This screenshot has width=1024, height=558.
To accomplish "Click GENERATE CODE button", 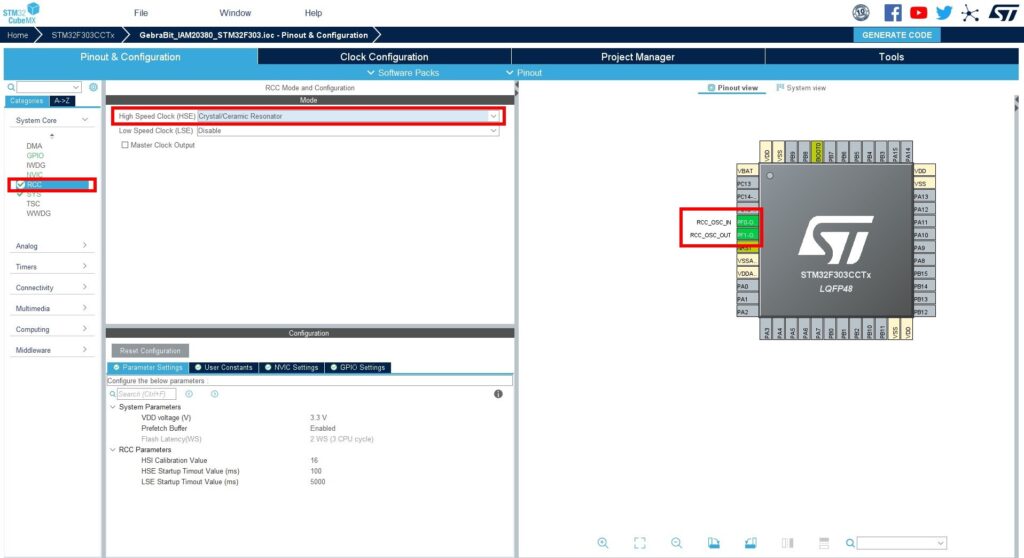I will click(x=897, y=35).
